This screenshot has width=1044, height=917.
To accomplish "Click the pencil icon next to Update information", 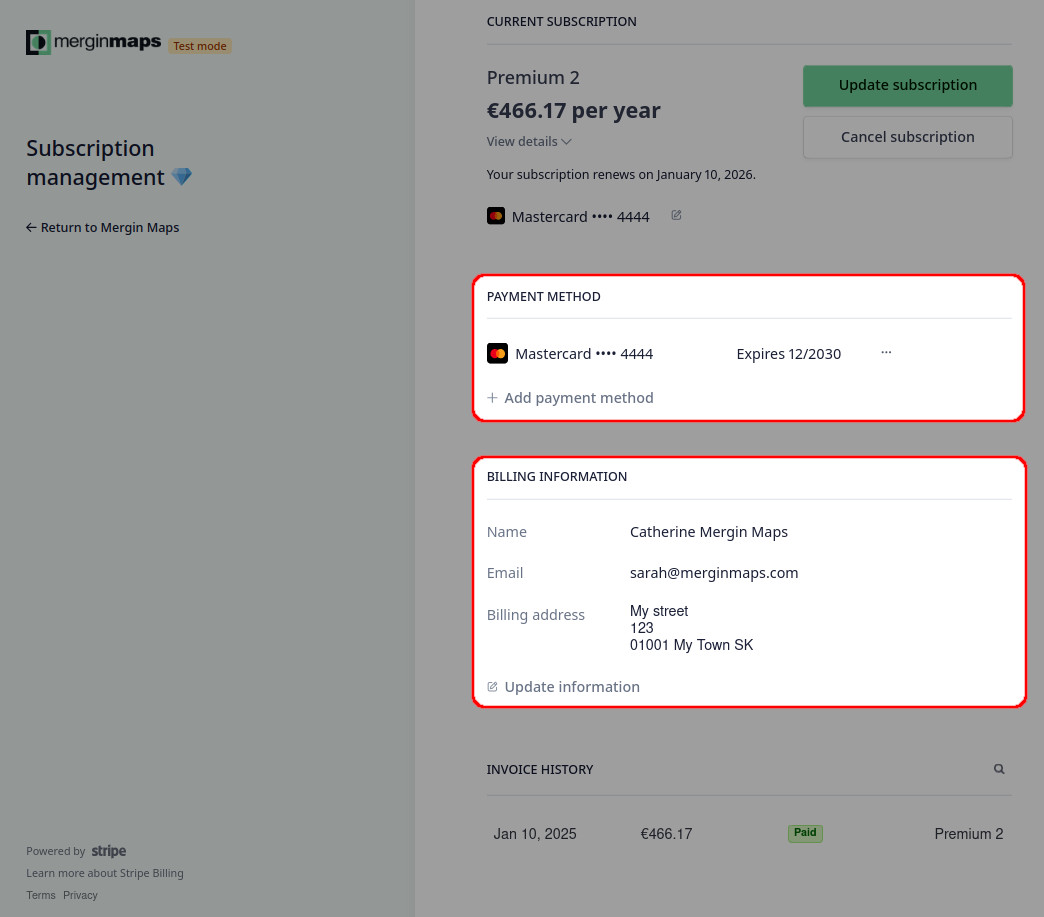I will click(x=492, y=687).
